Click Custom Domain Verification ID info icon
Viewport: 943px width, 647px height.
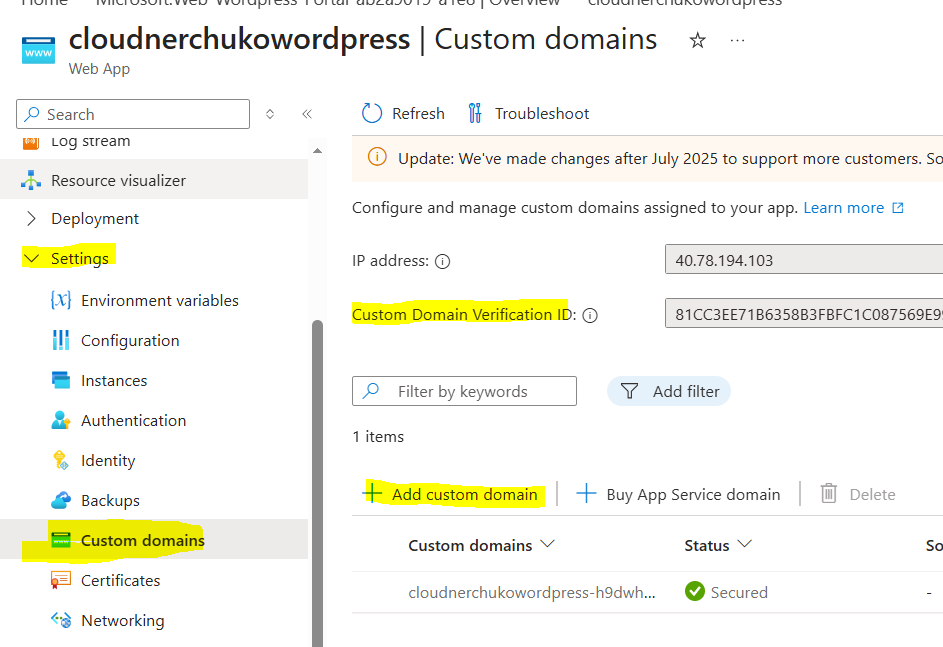[590, 316]
